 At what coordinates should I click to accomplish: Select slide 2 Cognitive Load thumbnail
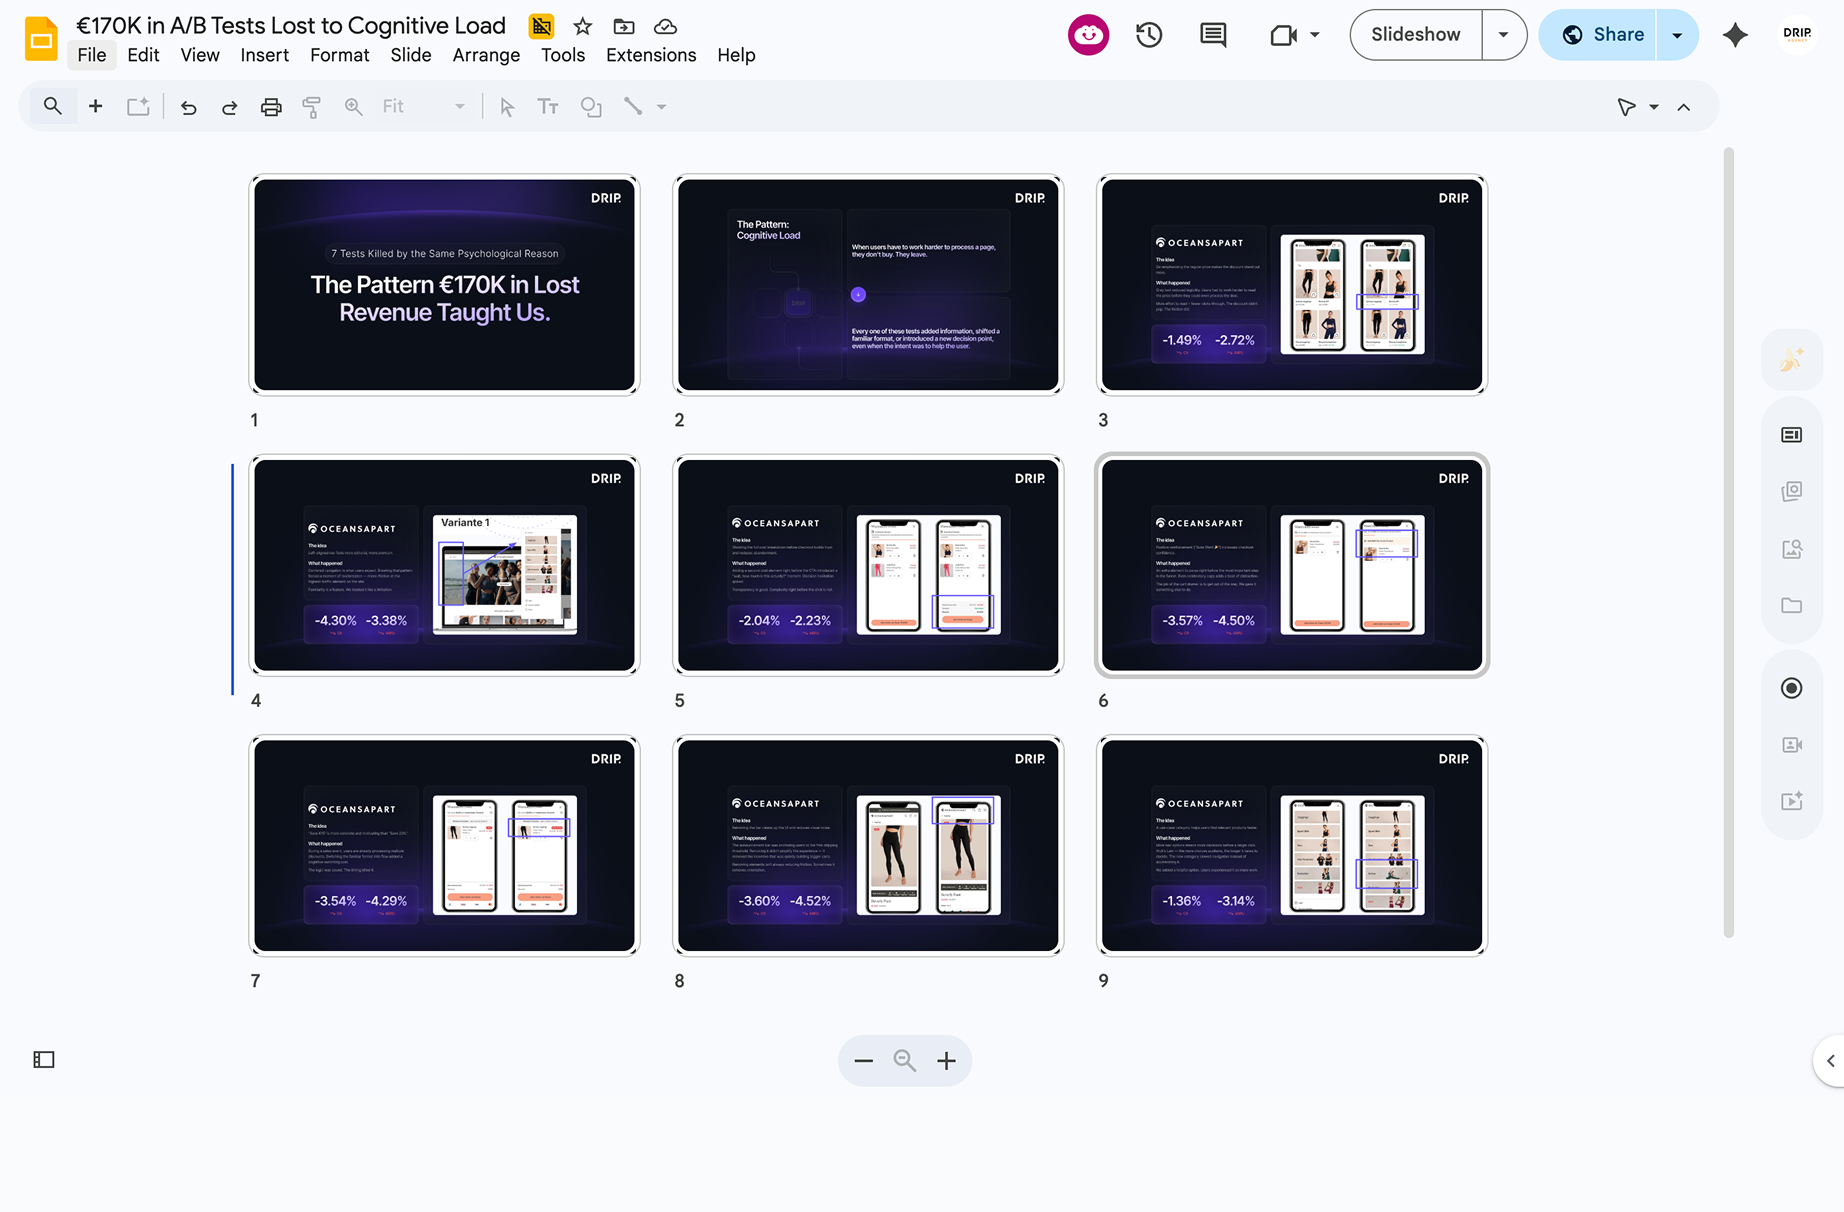click(868, 285)
